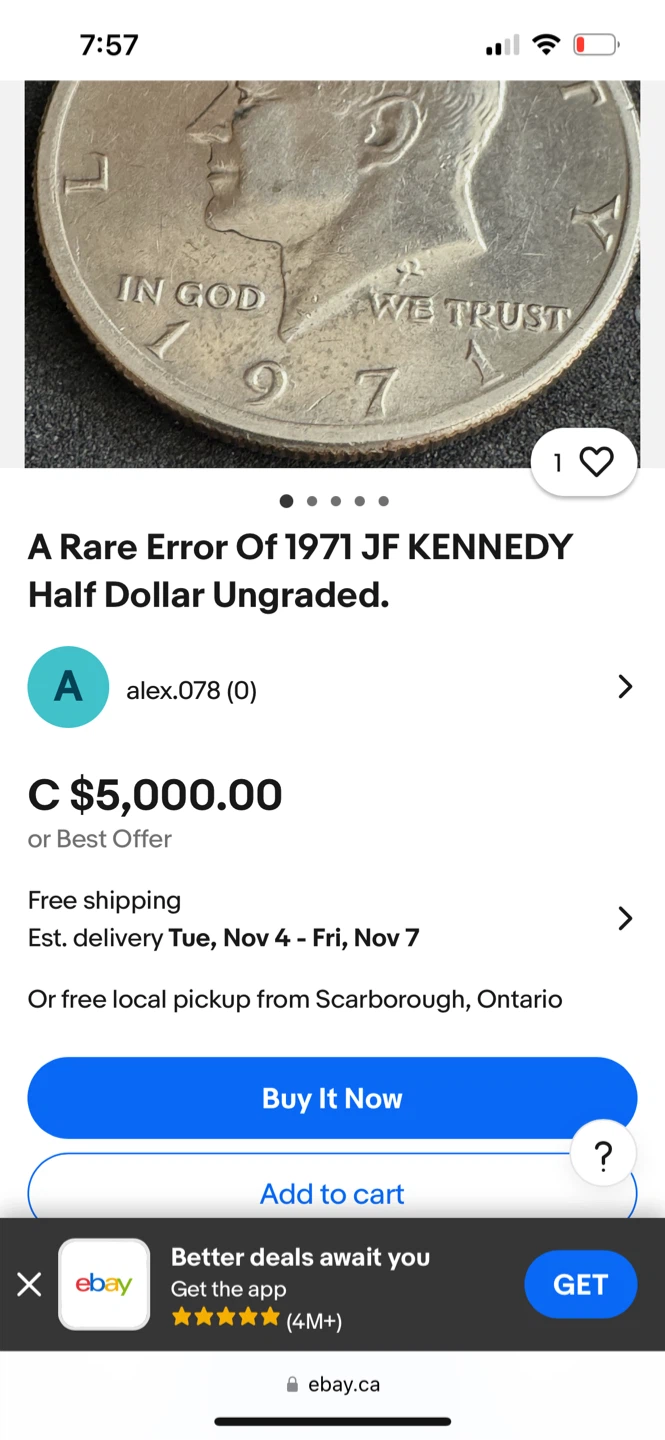Open the 1971 Kennedy coin photo
This screenshot has width=665, height=1440.
332,270
